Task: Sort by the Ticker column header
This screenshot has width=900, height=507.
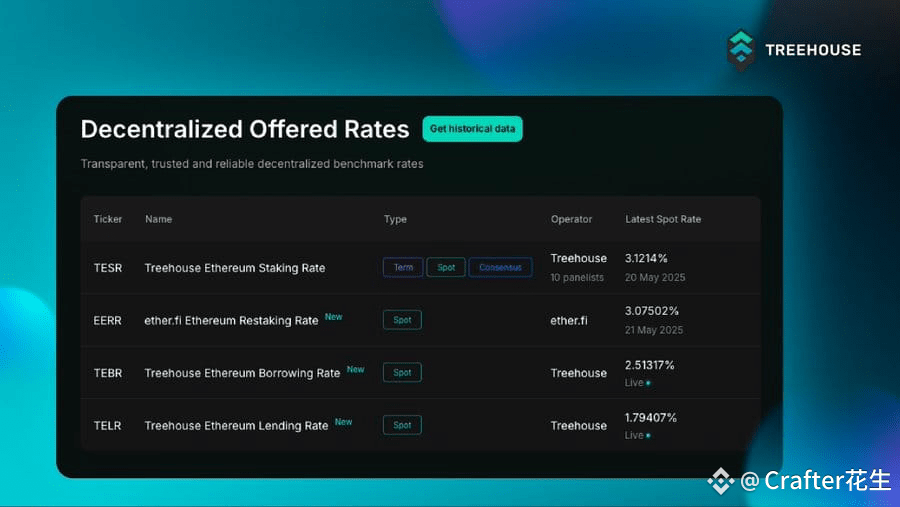Action: 108,219
